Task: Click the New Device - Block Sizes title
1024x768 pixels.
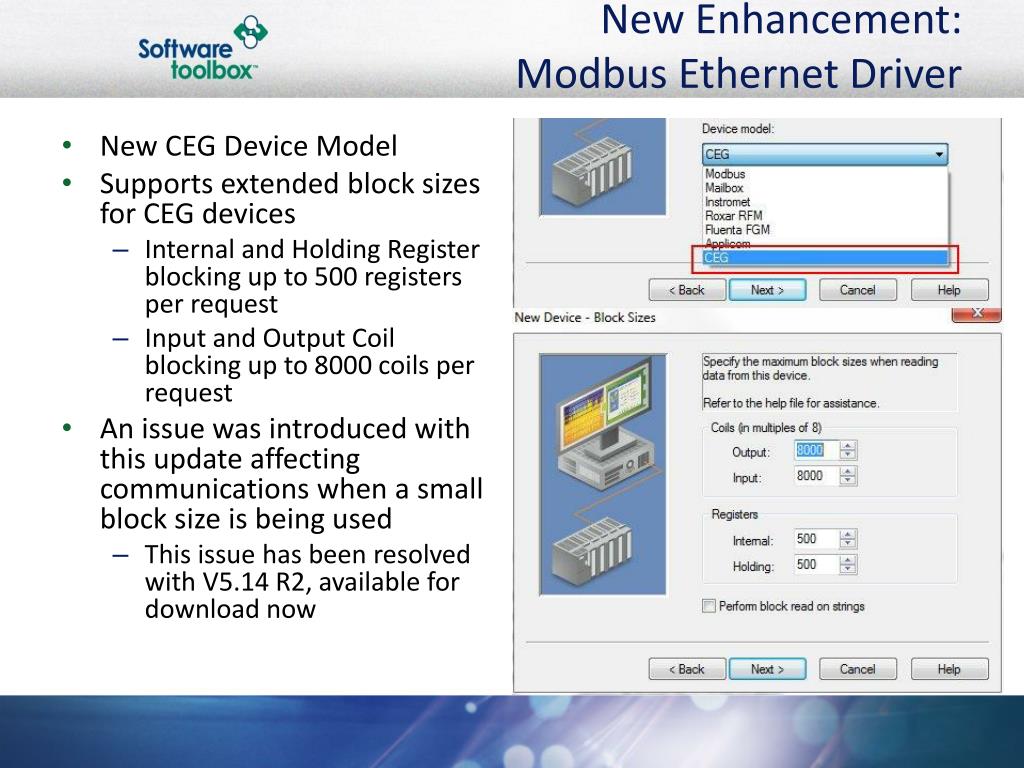Action: 585,317
